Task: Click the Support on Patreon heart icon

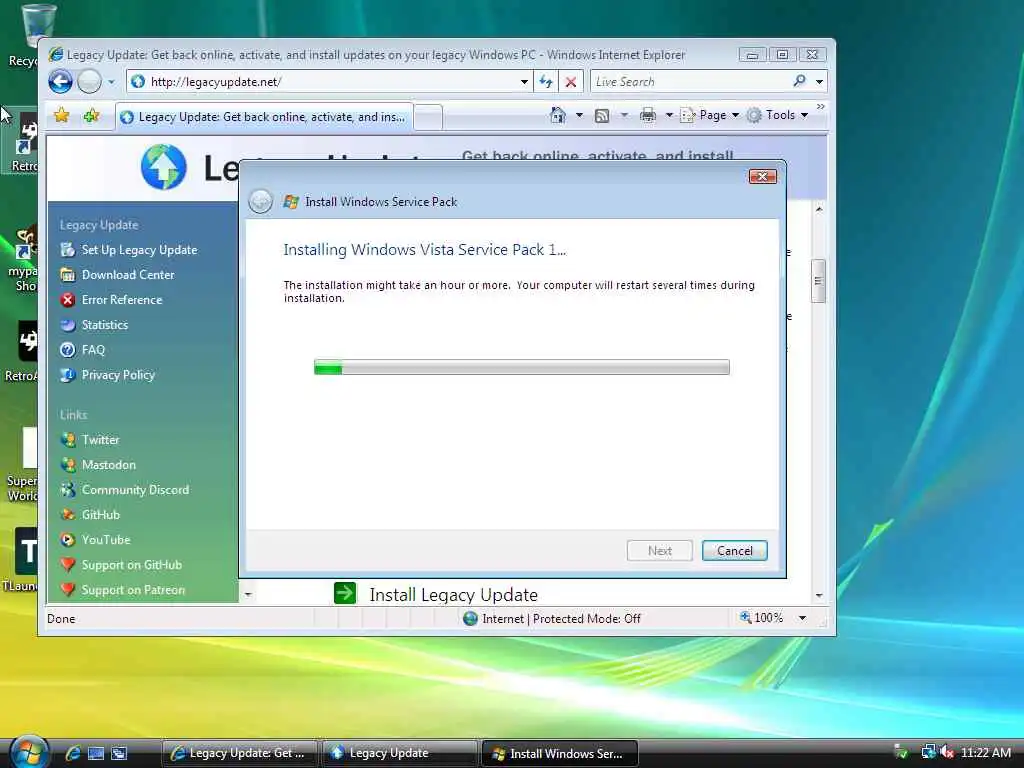Action: pyautogui.click(x=67, y=590)
